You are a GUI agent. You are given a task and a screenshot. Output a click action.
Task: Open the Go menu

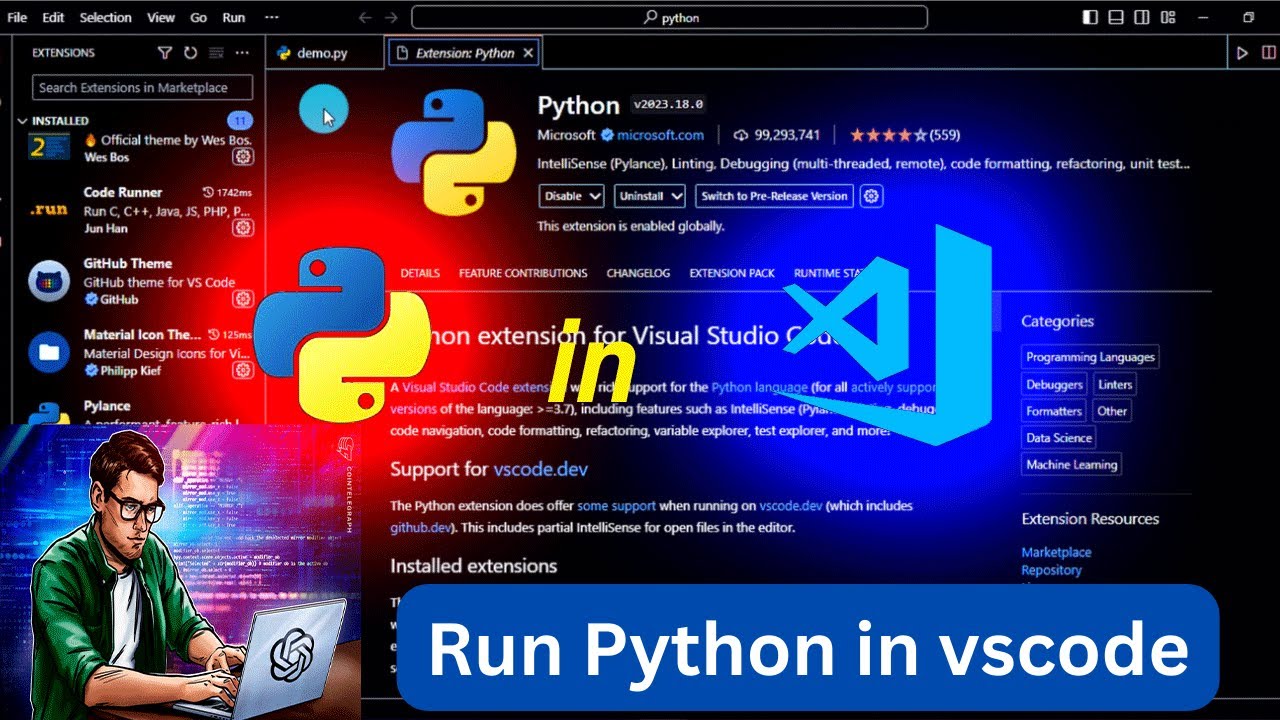(x=198, y=18)
